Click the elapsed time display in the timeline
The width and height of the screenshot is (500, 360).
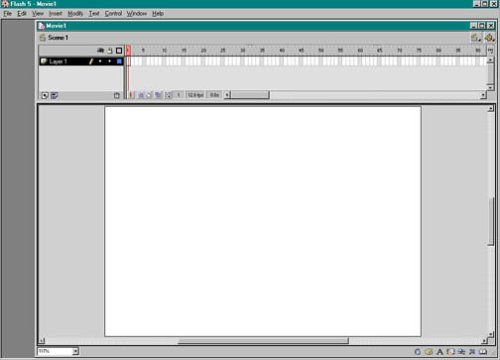(214, 95)
